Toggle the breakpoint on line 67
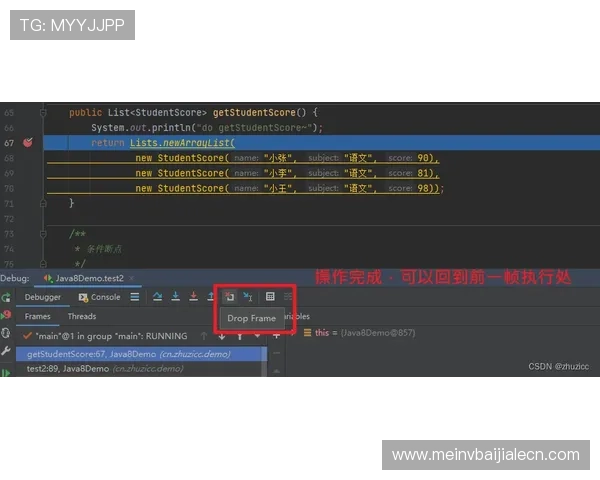600x480 pixels. [27, 143]
